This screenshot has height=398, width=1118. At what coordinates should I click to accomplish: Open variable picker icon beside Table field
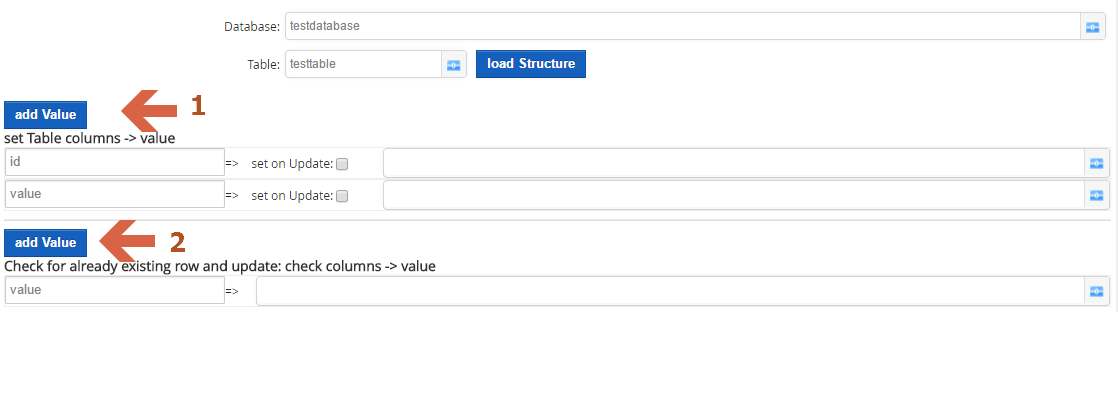pyautogui.click(x=453, y=64)
